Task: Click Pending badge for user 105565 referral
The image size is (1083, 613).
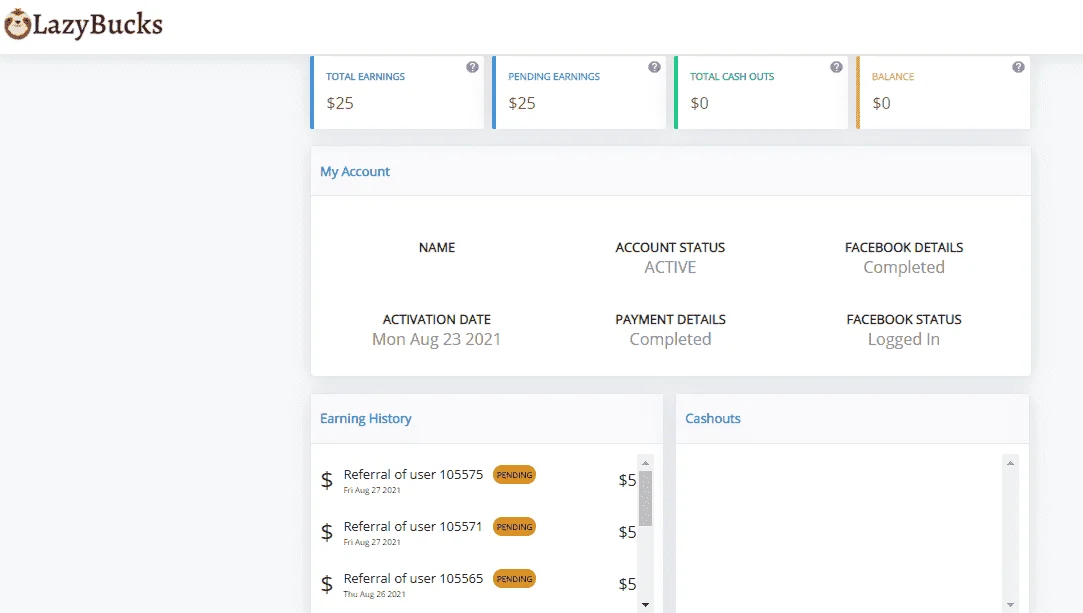Action: 515,578
